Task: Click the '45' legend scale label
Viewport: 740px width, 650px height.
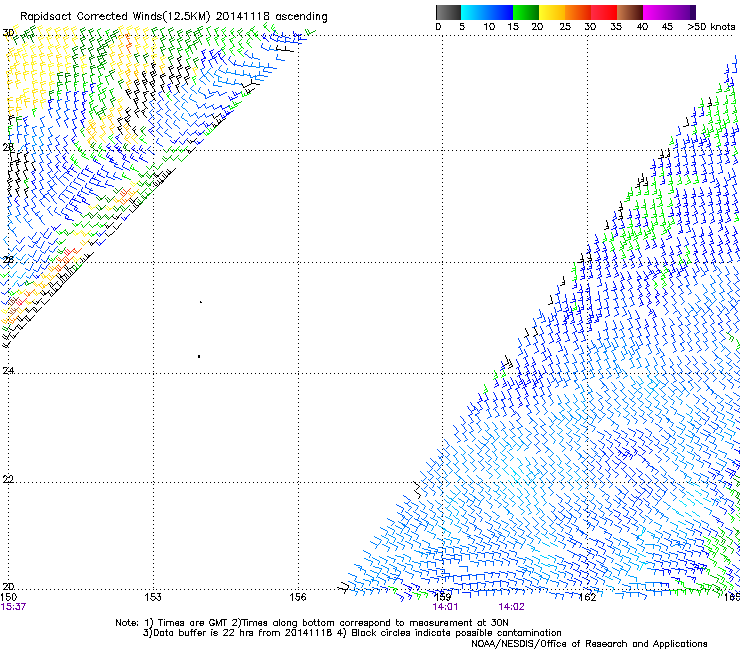Action: 667,27
